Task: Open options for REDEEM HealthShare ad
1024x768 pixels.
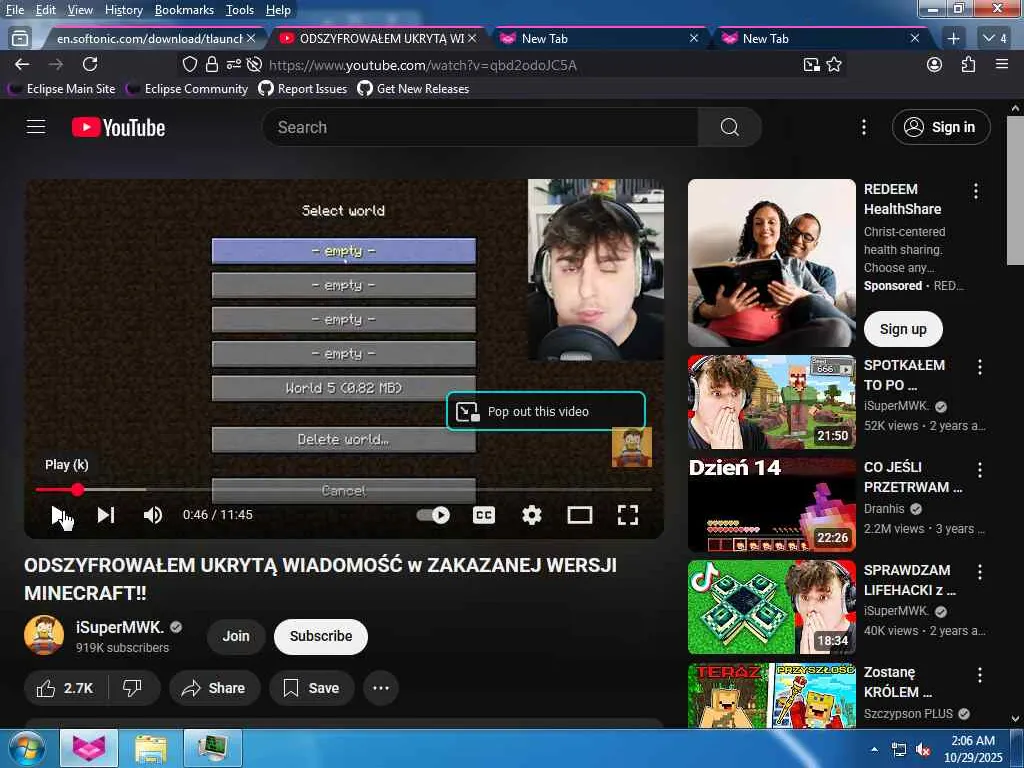Action: [976, 191]
